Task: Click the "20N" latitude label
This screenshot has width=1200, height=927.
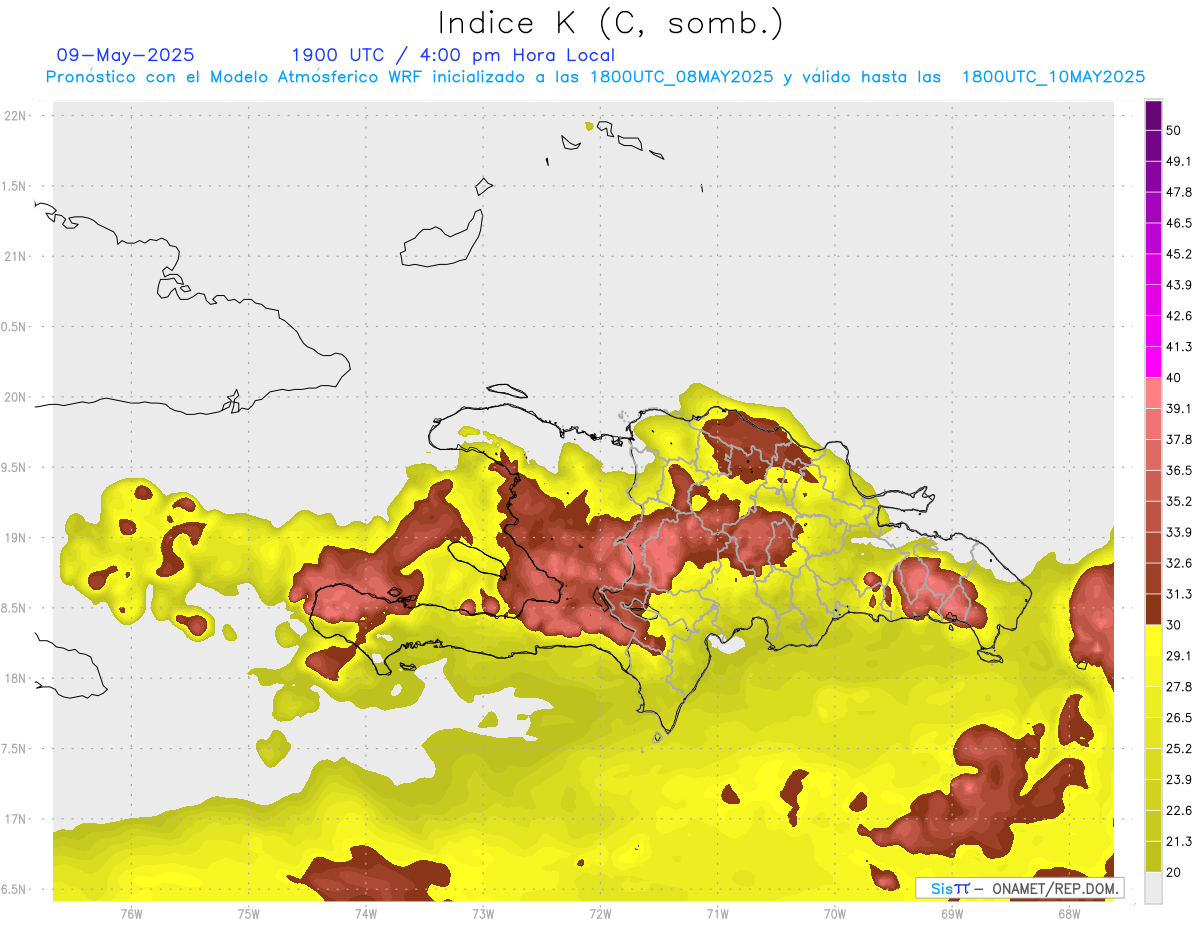Action: [x=17, y=397]
